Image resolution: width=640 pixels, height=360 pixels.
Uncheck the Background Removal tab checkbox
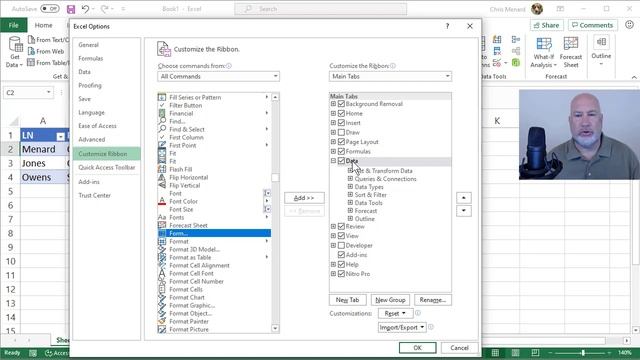[x=341, y=104]
